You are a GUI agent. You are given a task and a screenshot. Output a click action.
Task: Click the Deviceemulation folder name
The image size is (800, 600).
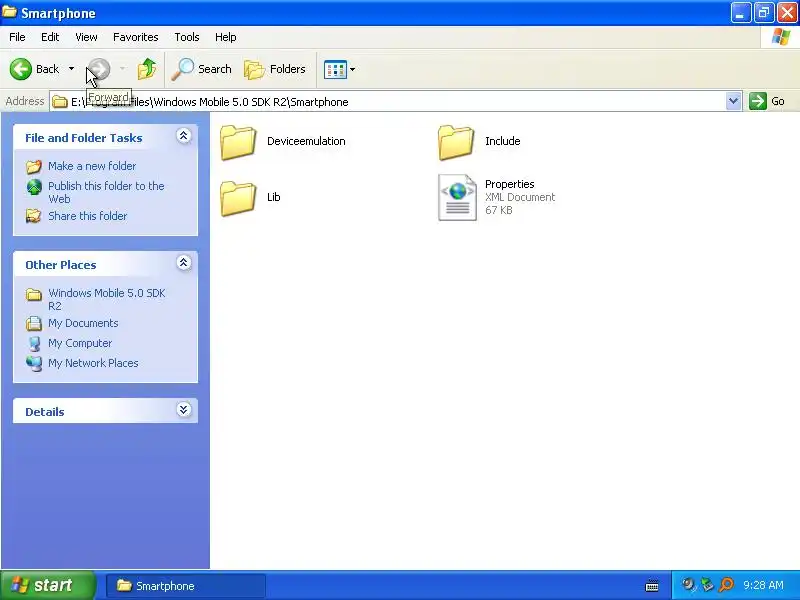click(306, 141)
